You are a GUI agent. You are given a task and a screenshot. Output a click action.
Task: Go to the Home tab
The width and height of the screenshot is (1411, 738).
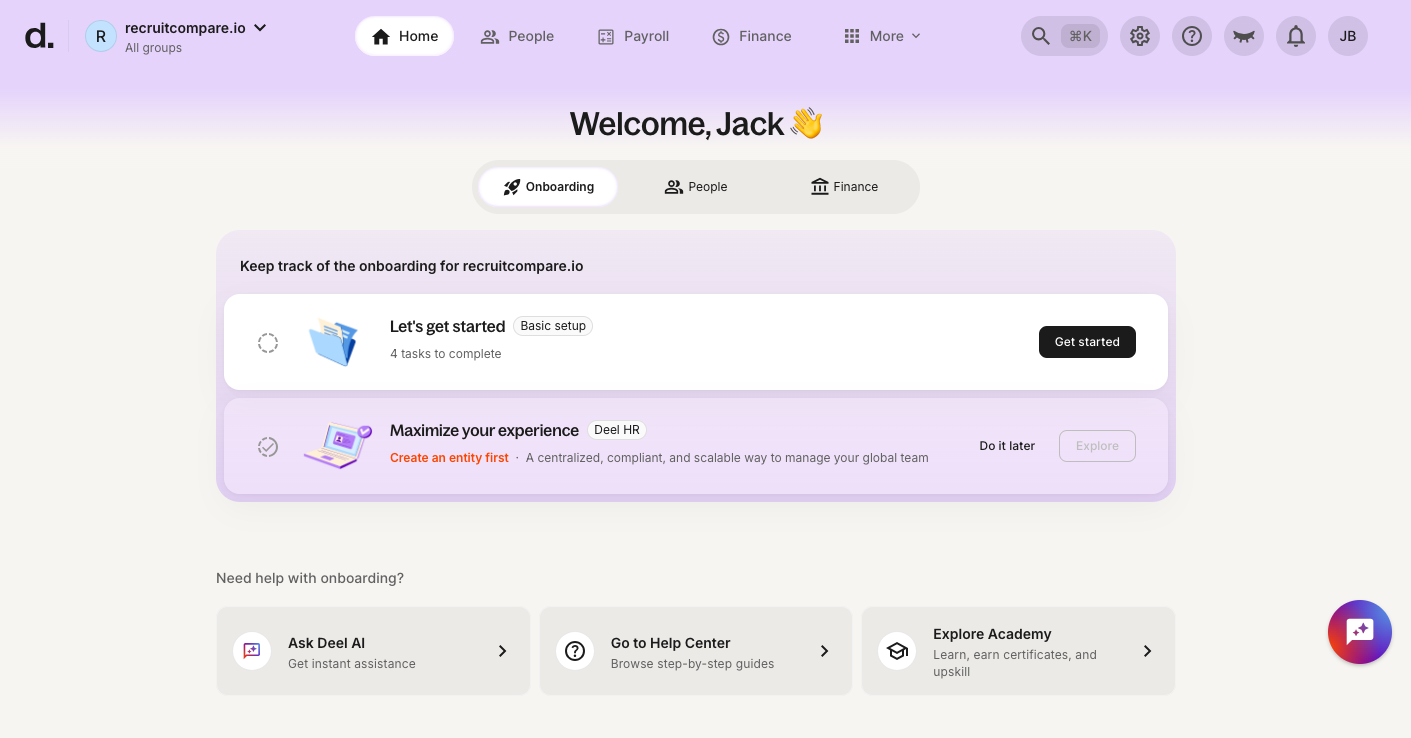[404, 36]
